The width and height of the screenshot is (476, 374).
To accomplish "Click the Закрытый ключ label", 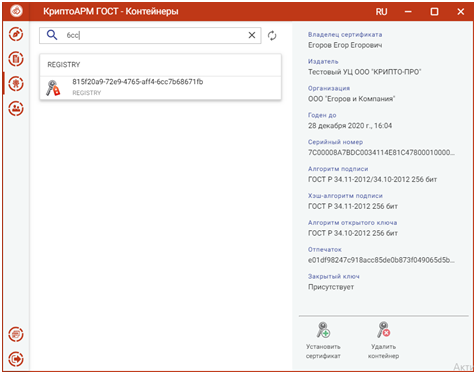I will (334, 276).
